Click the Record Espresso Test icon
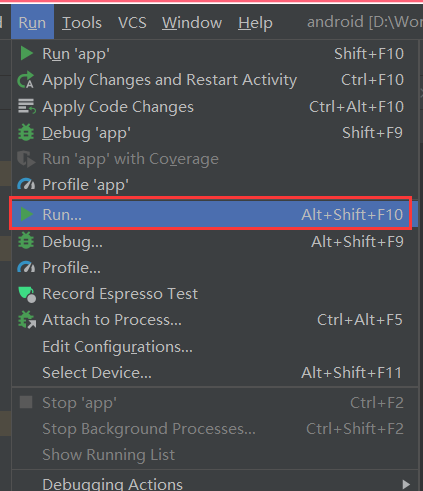423x491 pixels. tap(27, 294)
